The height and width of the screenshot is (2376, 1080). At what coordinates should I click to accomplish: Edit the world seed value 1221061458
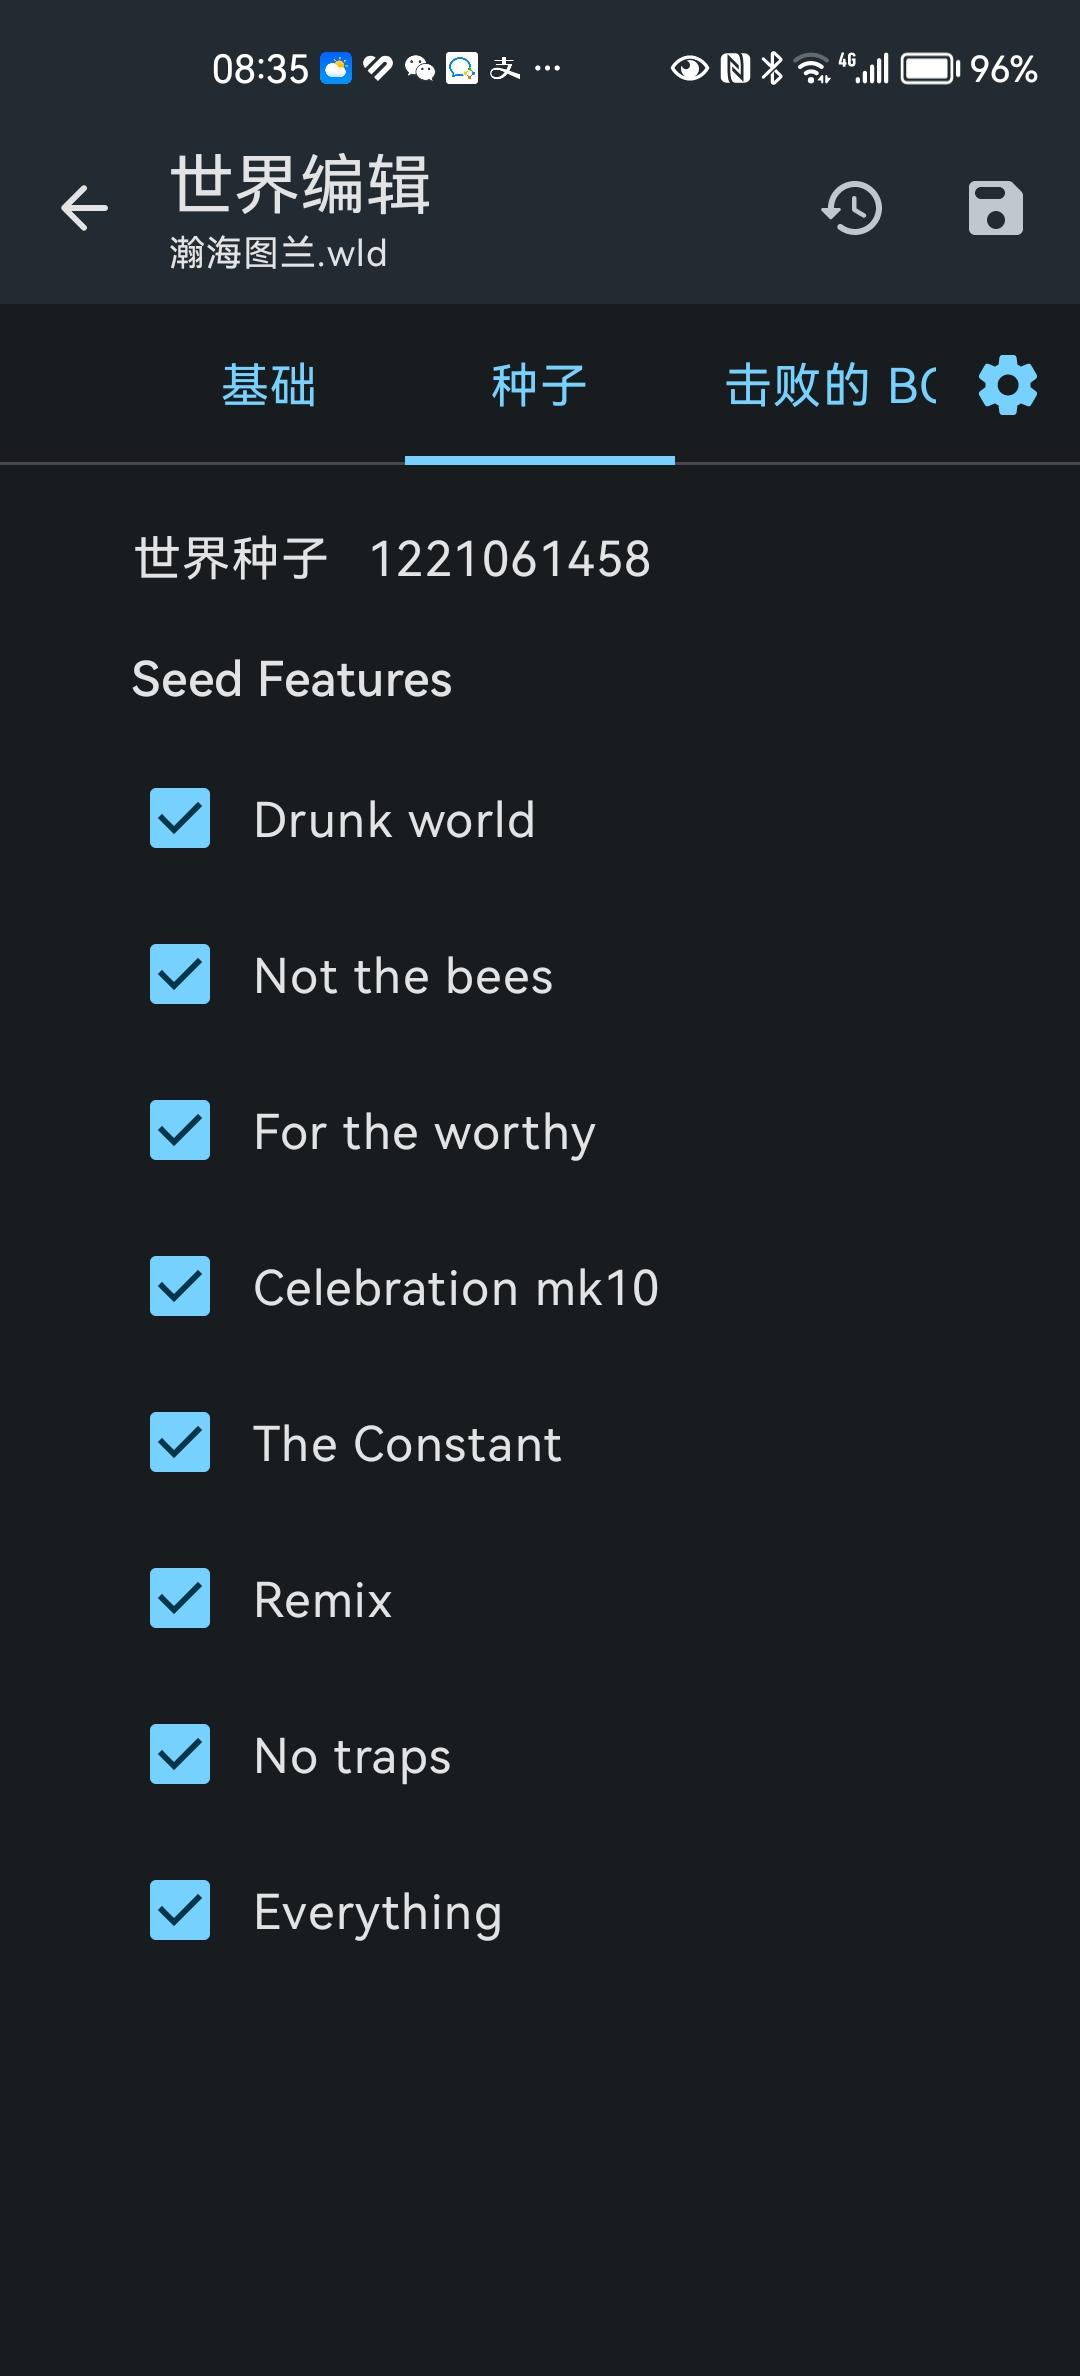(x=510, y=558)
